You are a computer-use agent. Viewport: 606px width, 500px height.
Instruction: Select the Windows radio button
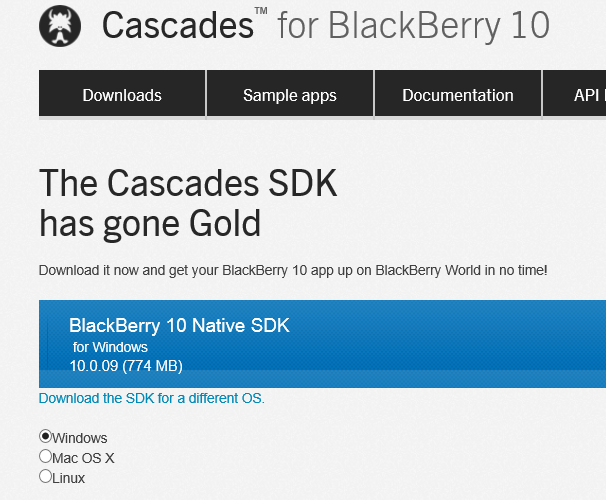click(46, 436)
